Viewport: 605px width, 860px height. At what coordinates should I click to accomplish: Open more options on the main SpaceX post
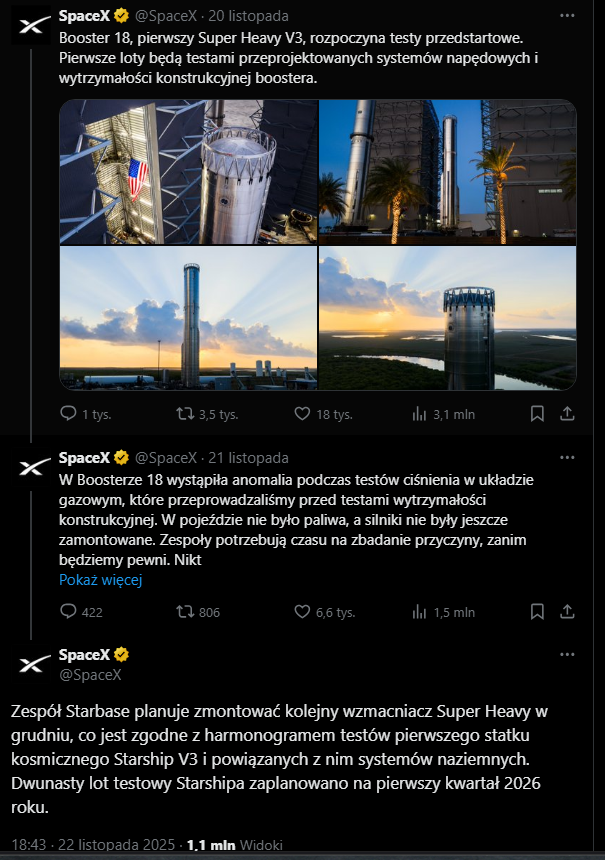pos(567,655)
